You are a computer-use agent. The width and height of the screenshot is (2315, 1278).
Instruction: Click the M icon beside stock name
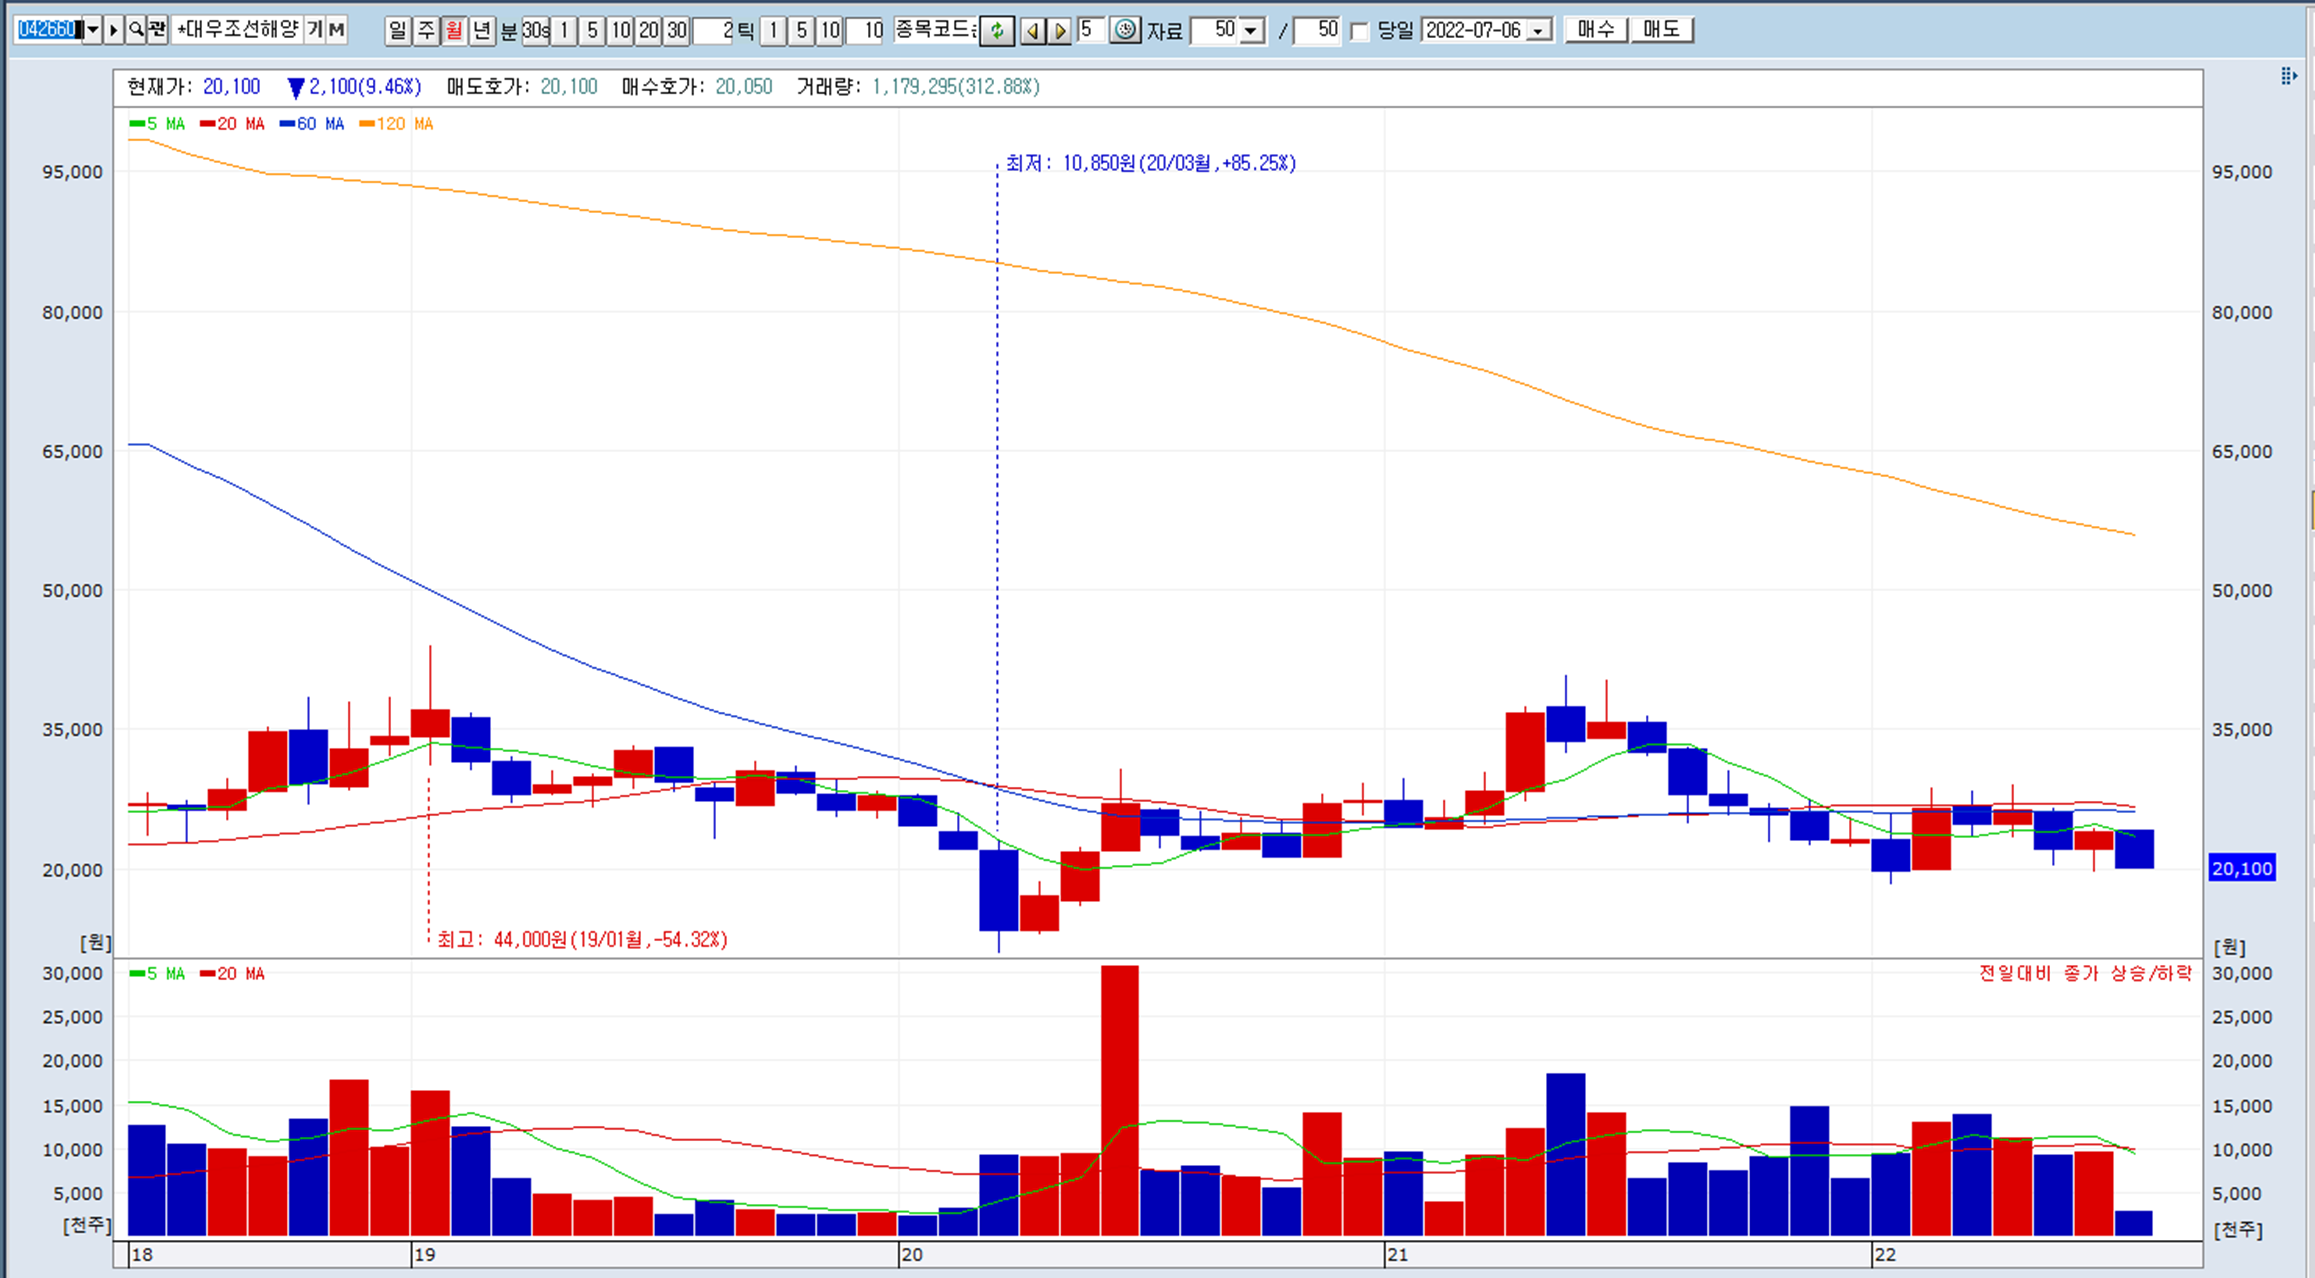[x=337, y=30]
